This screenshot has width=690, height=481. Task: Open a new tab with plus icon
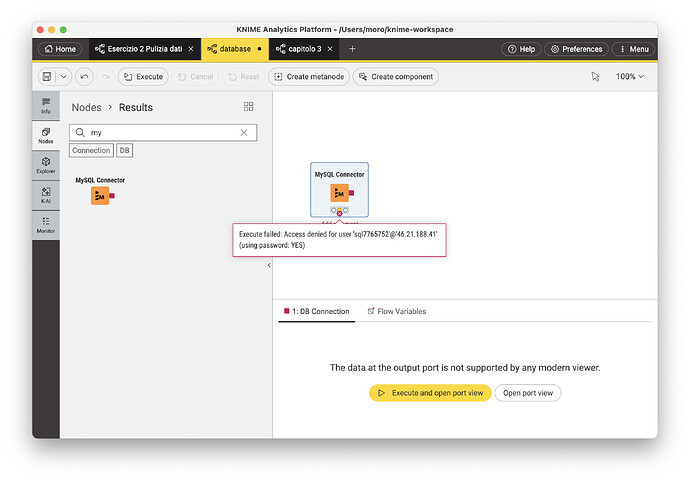[x=352, y=49]
